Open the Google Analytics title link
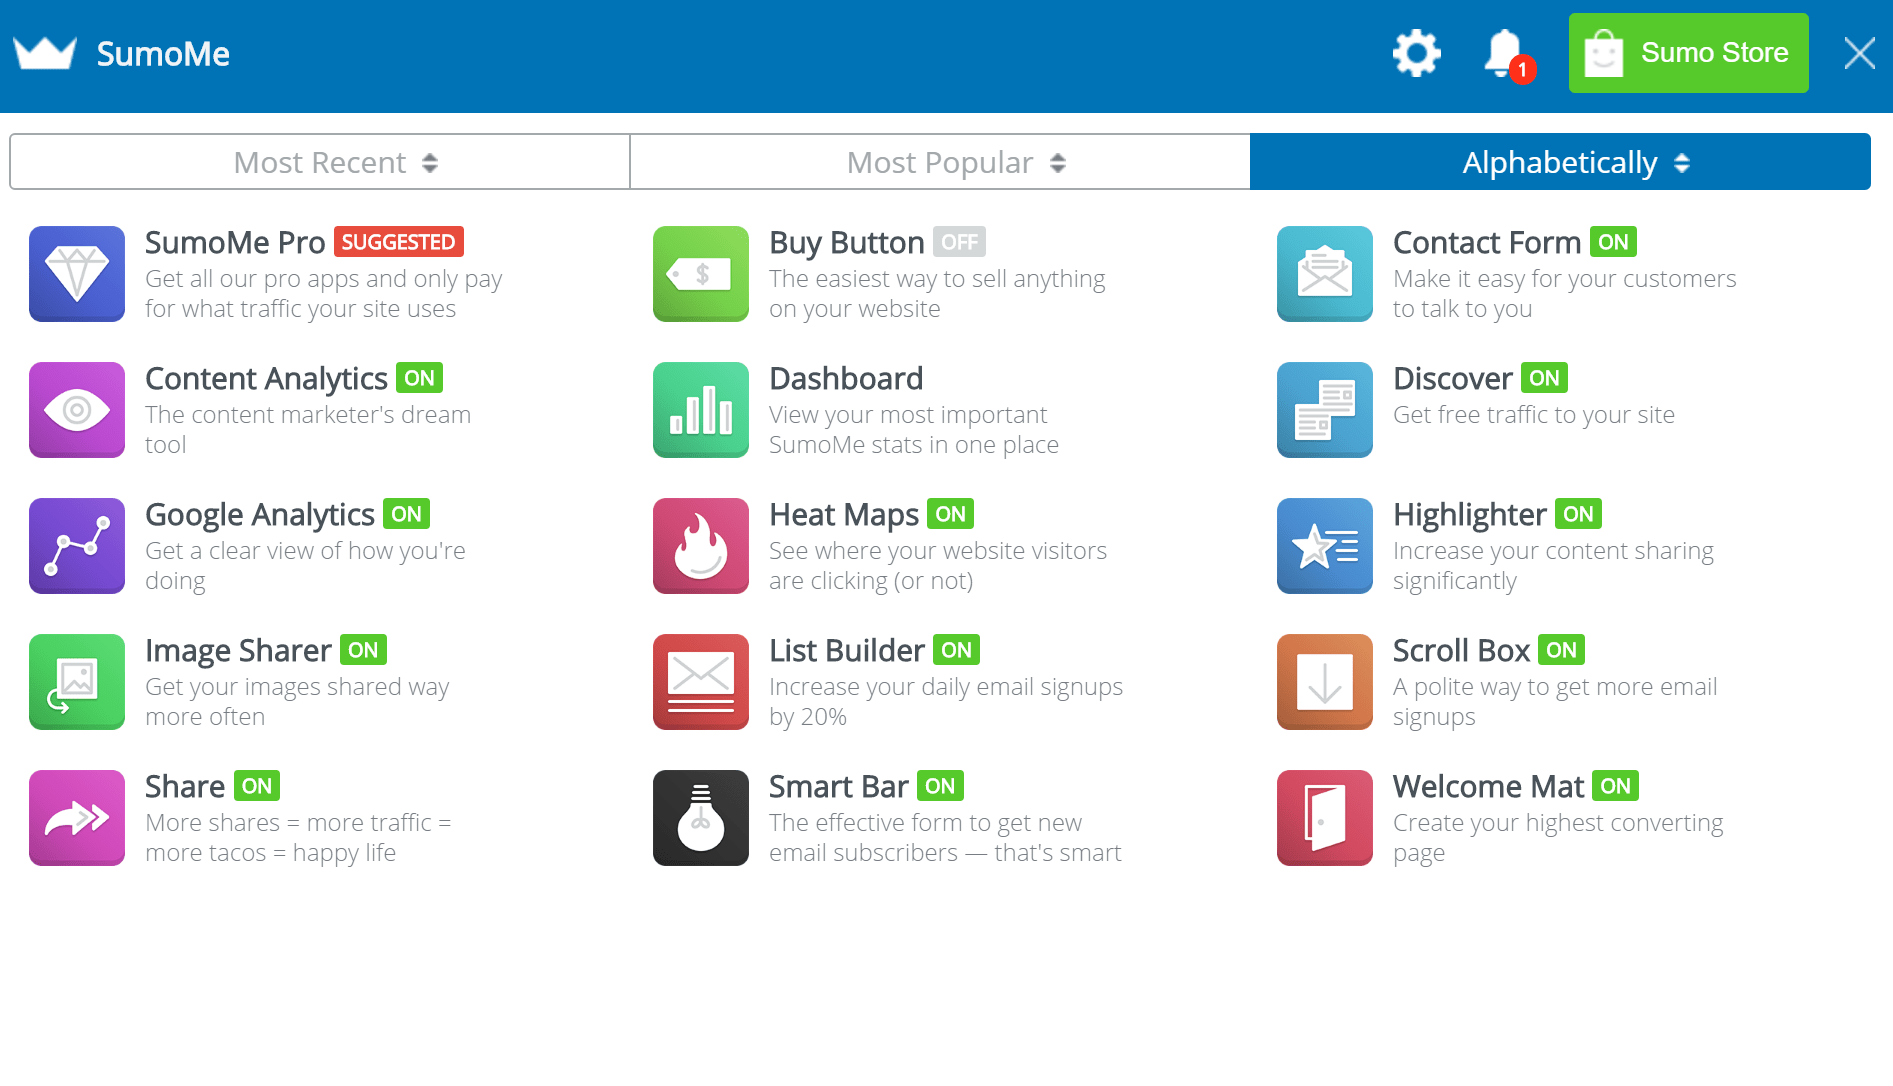The image size is (1893, 1086). coord(260,515)
